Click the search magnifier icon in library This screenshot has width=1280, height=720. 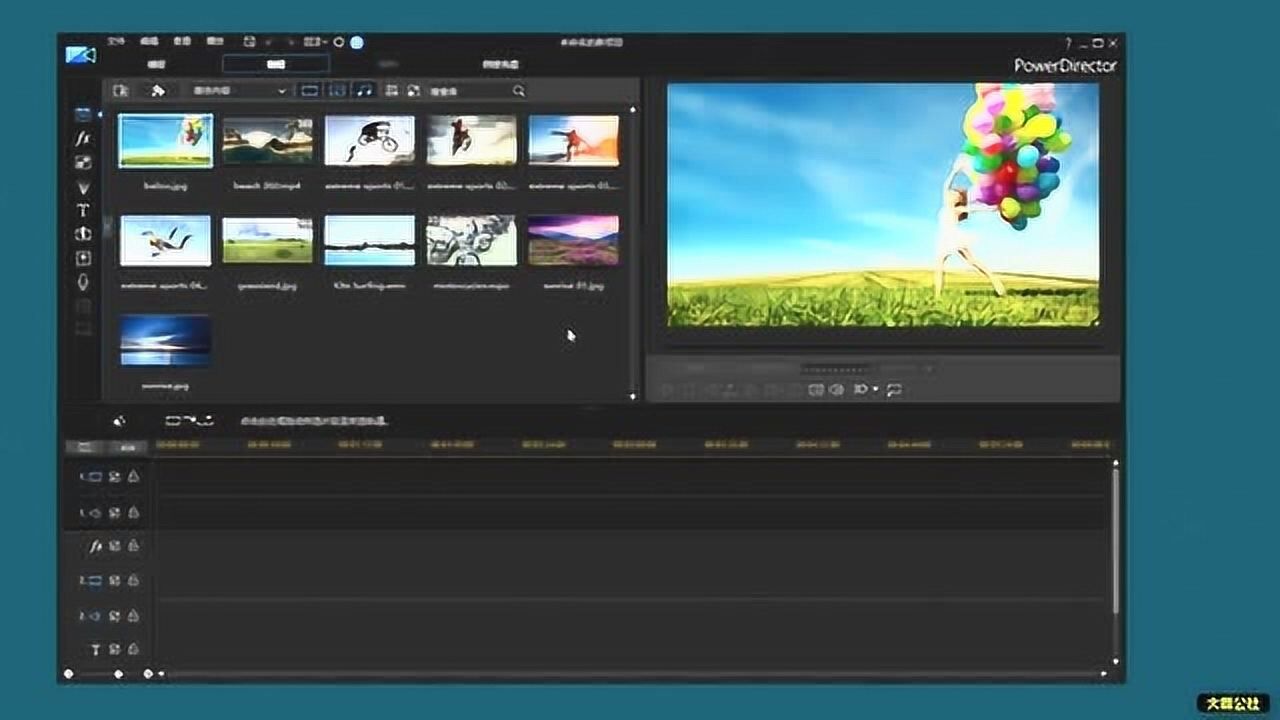519,91
